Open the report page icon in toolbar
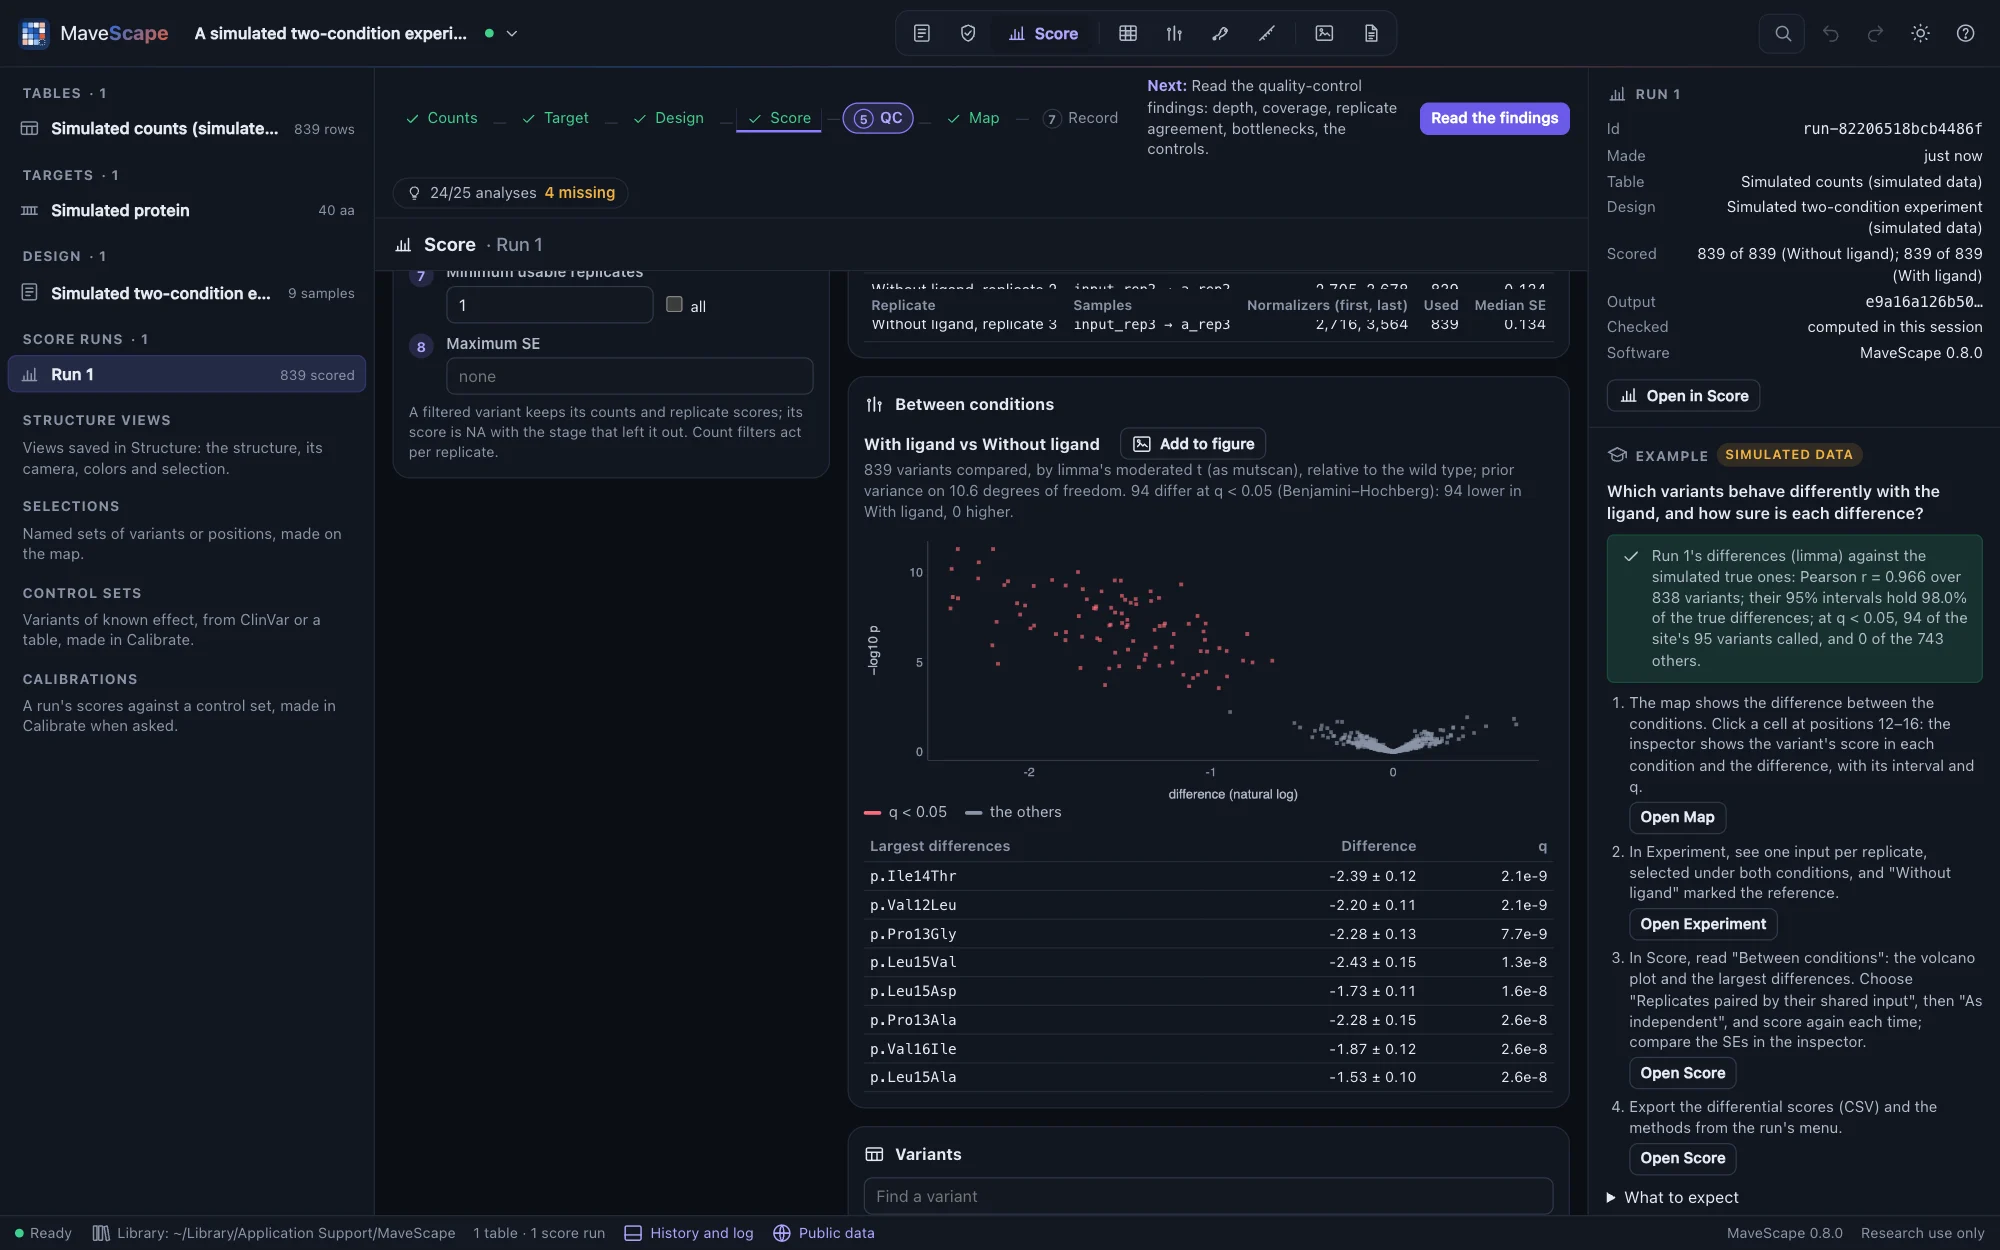The width and height of the screenshot is (2000, 1250). [1371, 33]
